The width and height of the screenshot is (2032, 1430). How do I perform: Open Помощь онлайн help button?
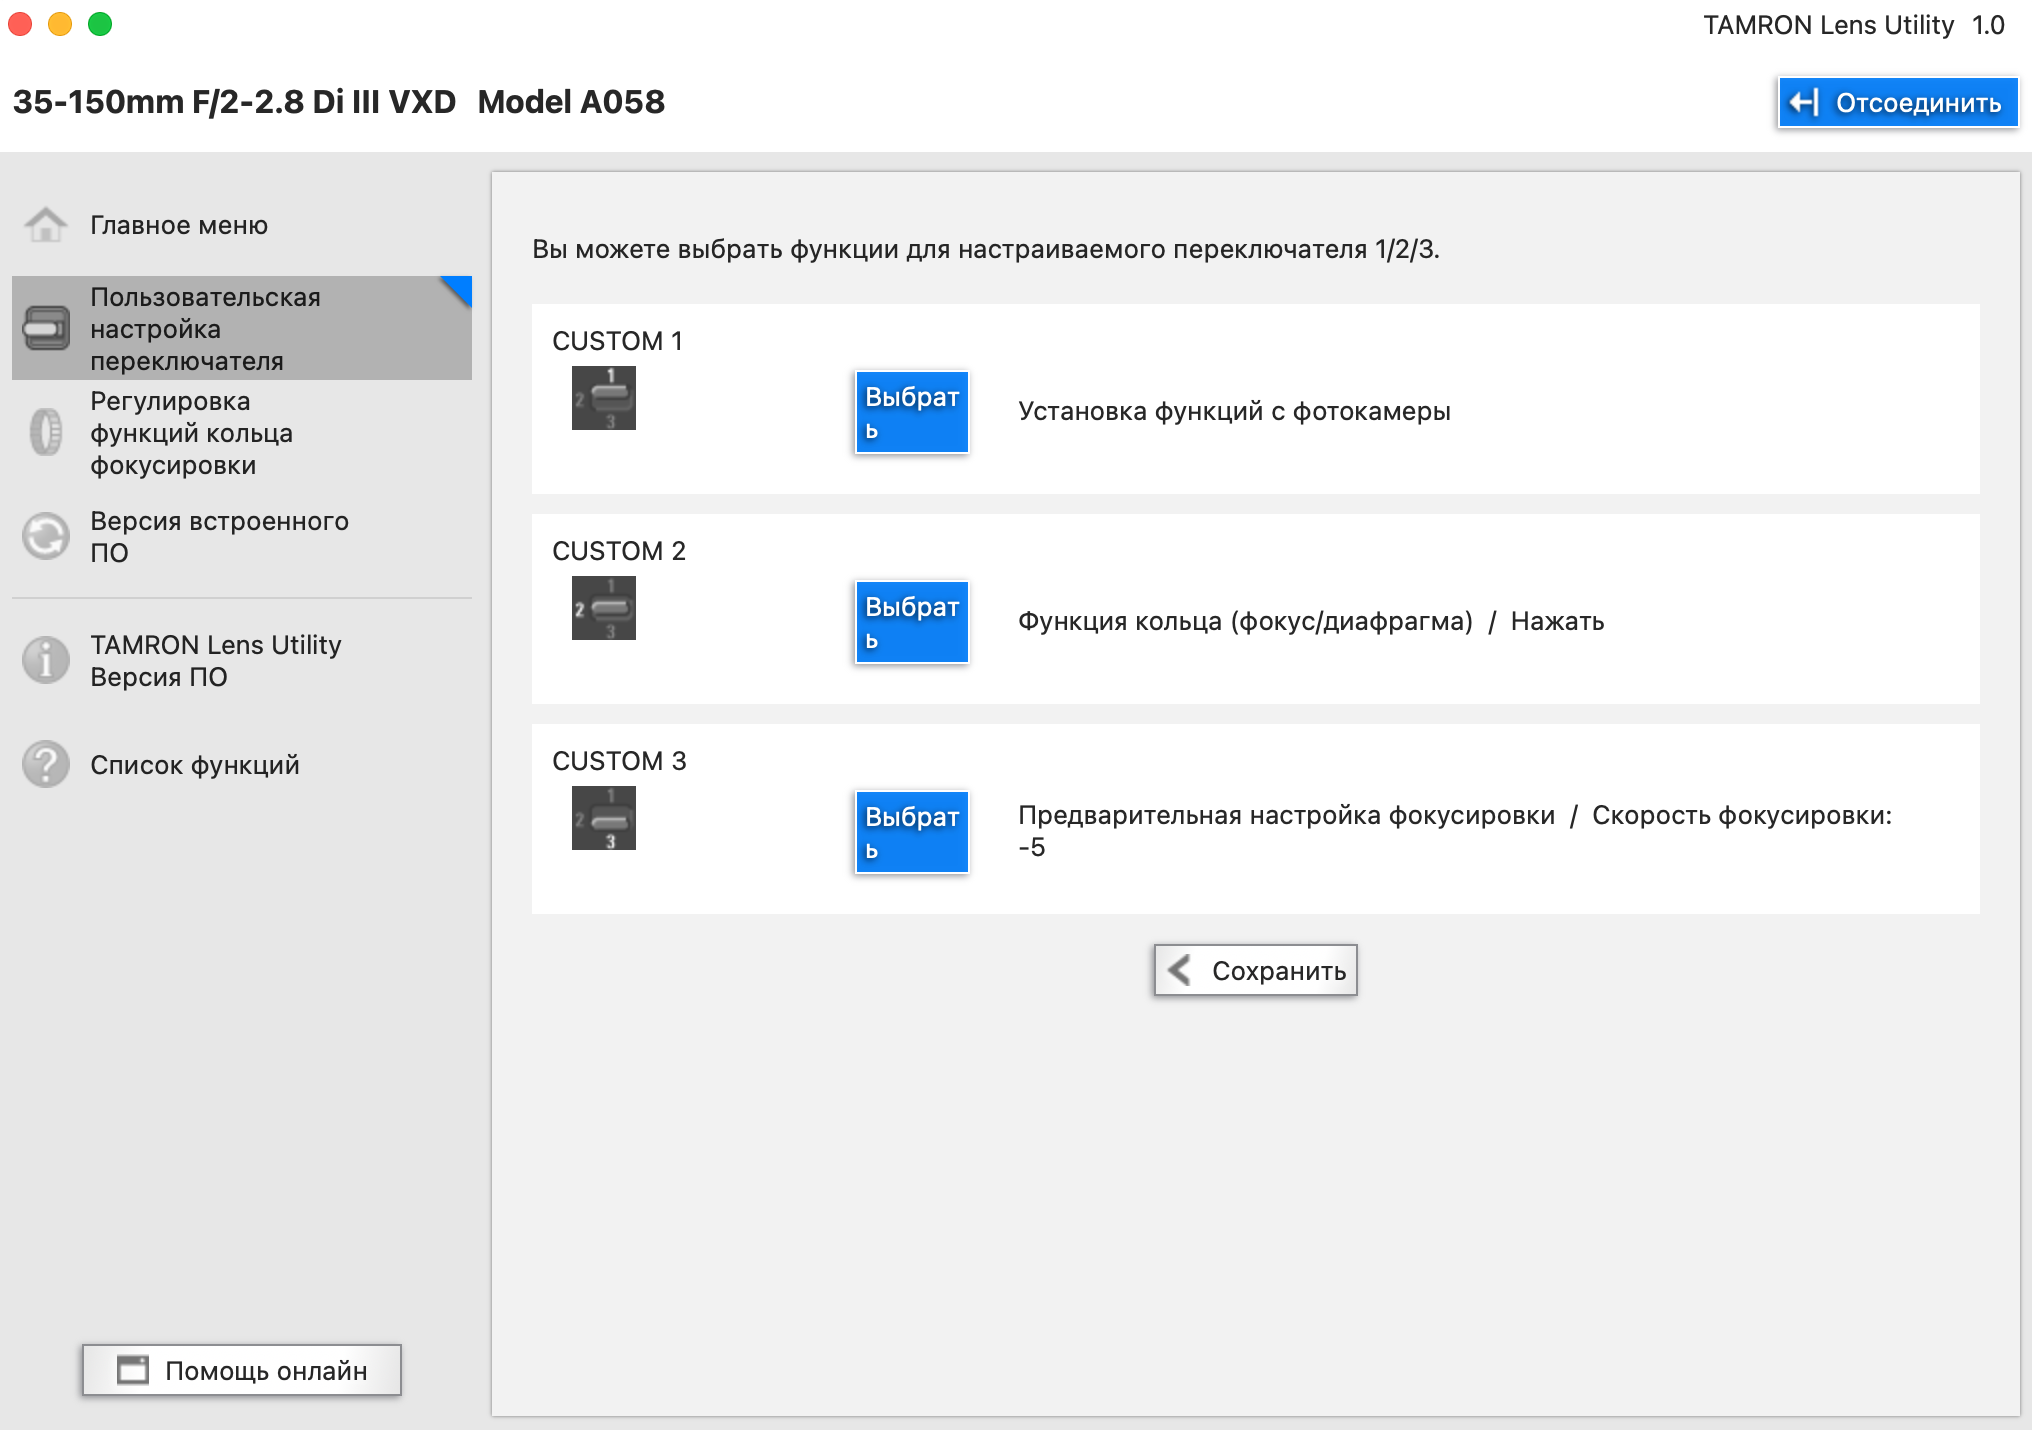coord(242,1370)
